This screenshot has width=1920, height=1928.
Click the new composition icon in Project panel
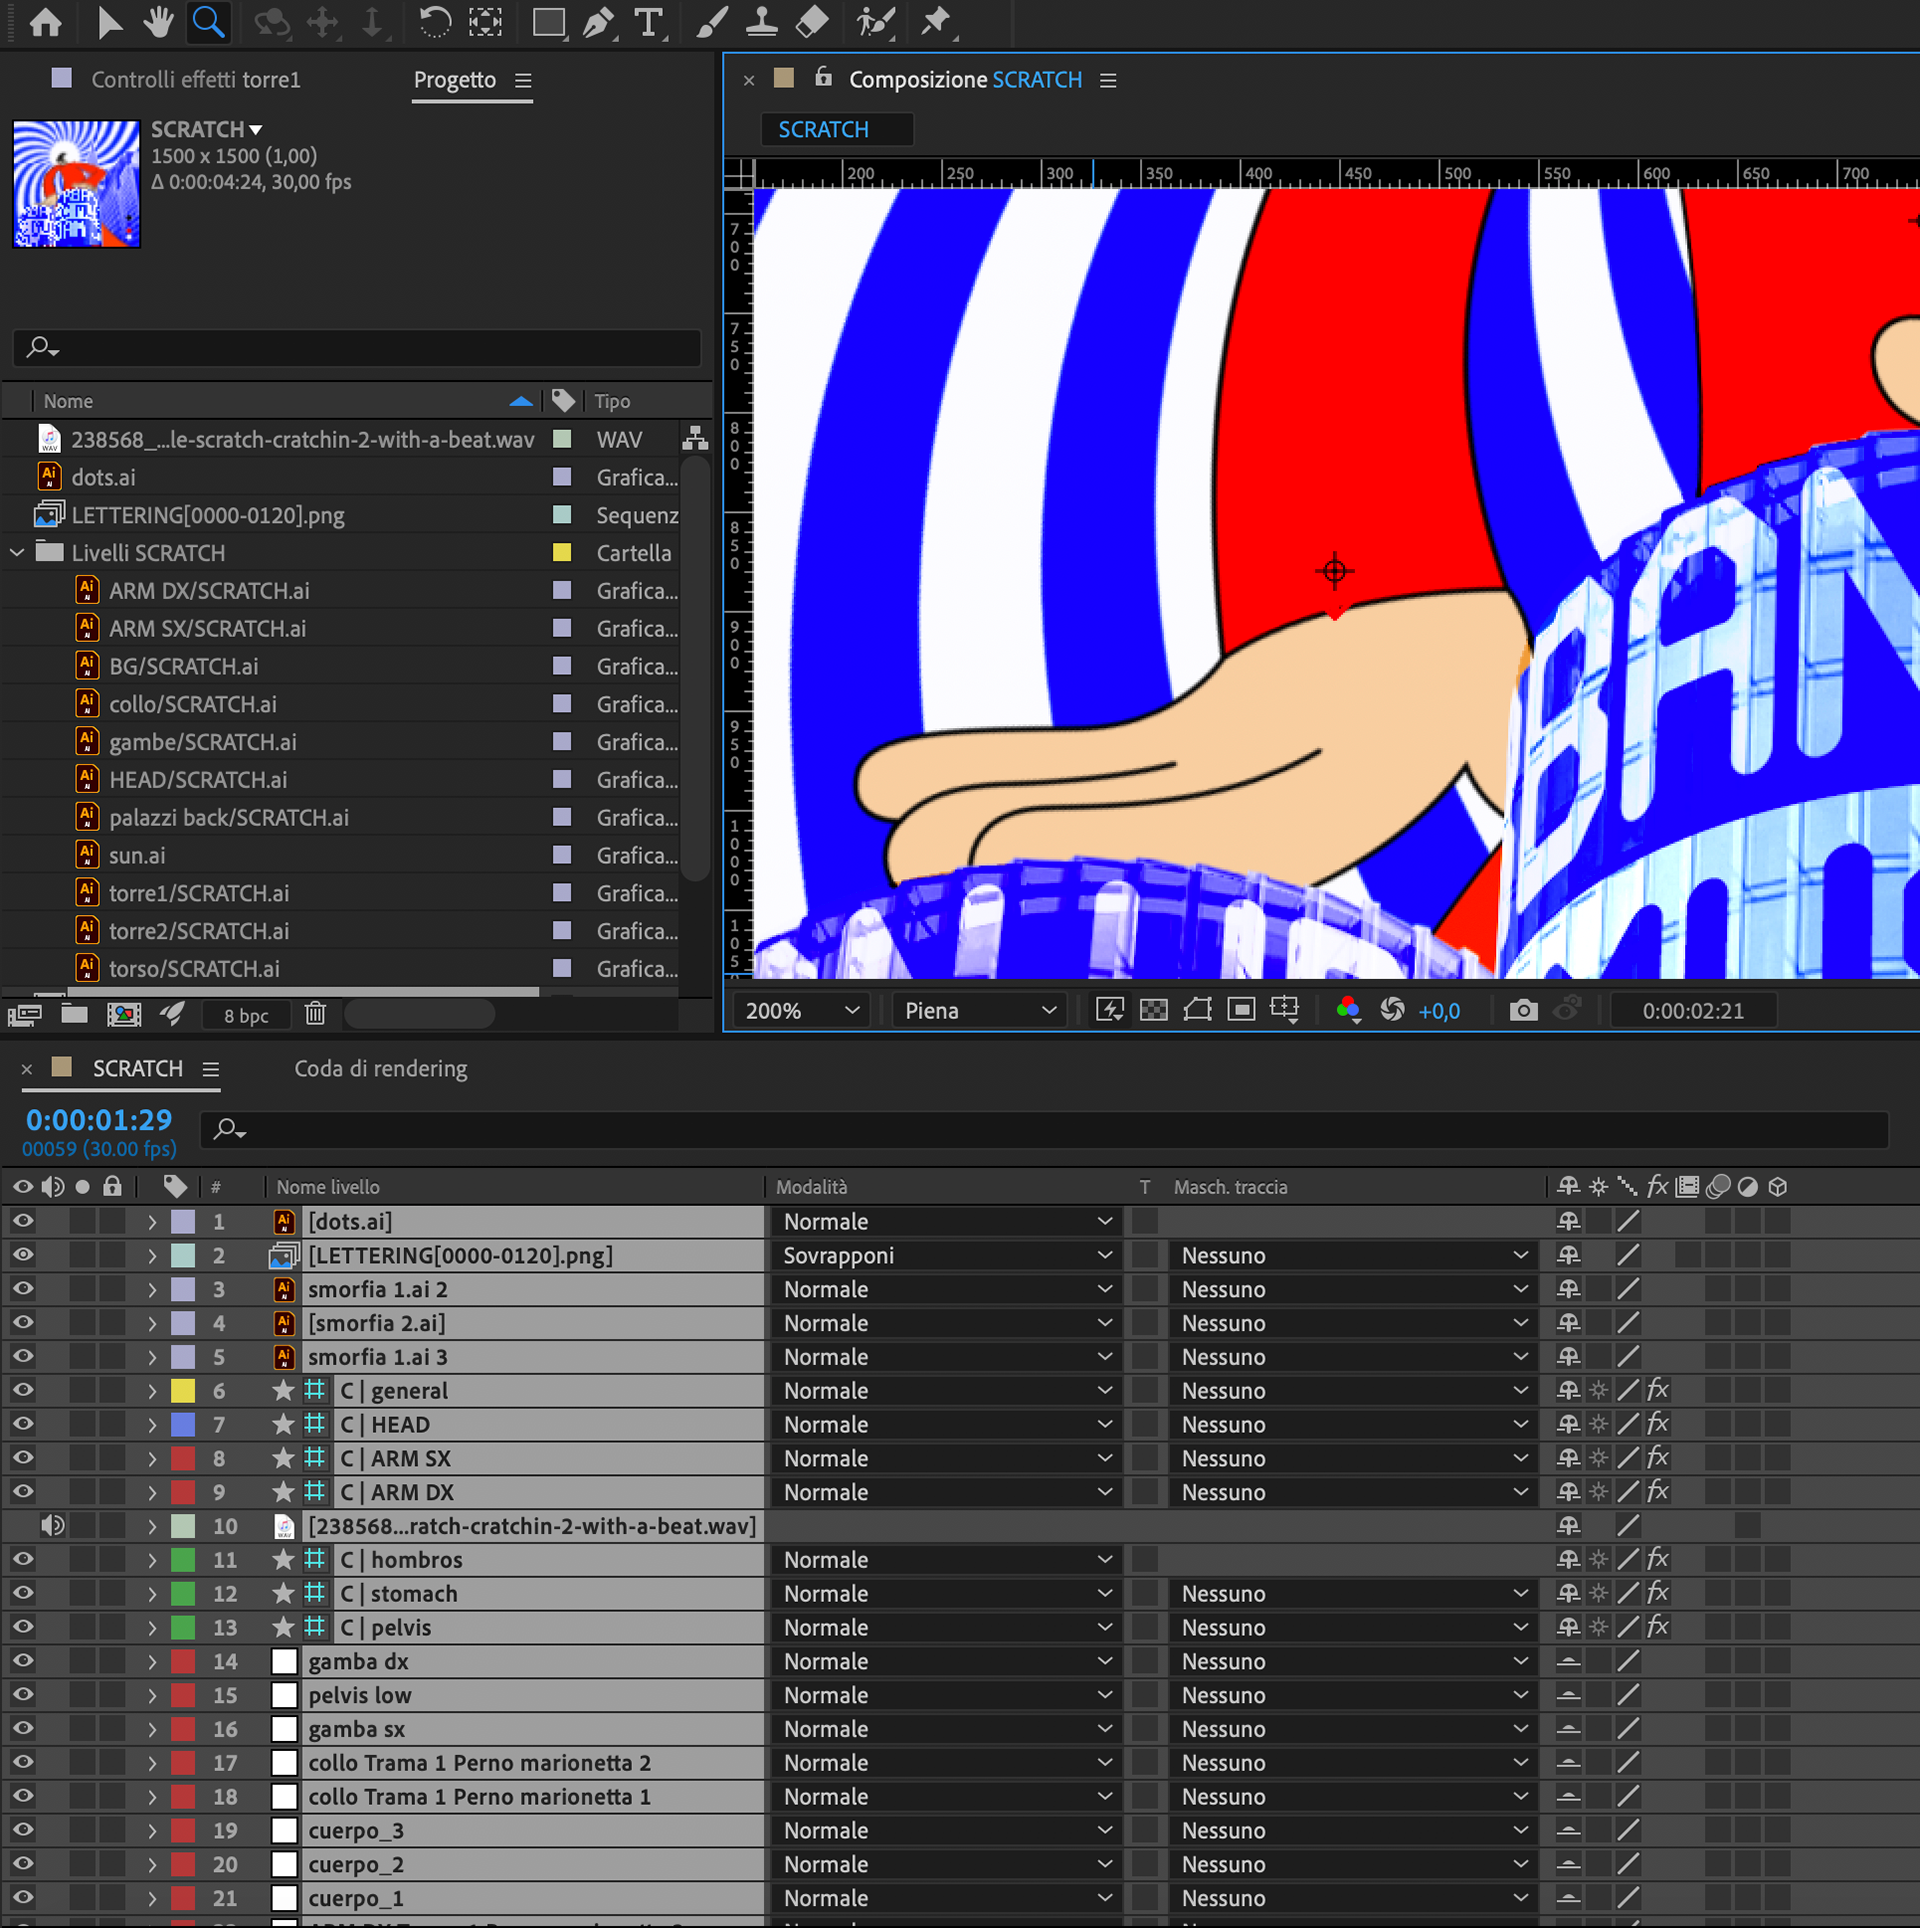click(124, 1015)
